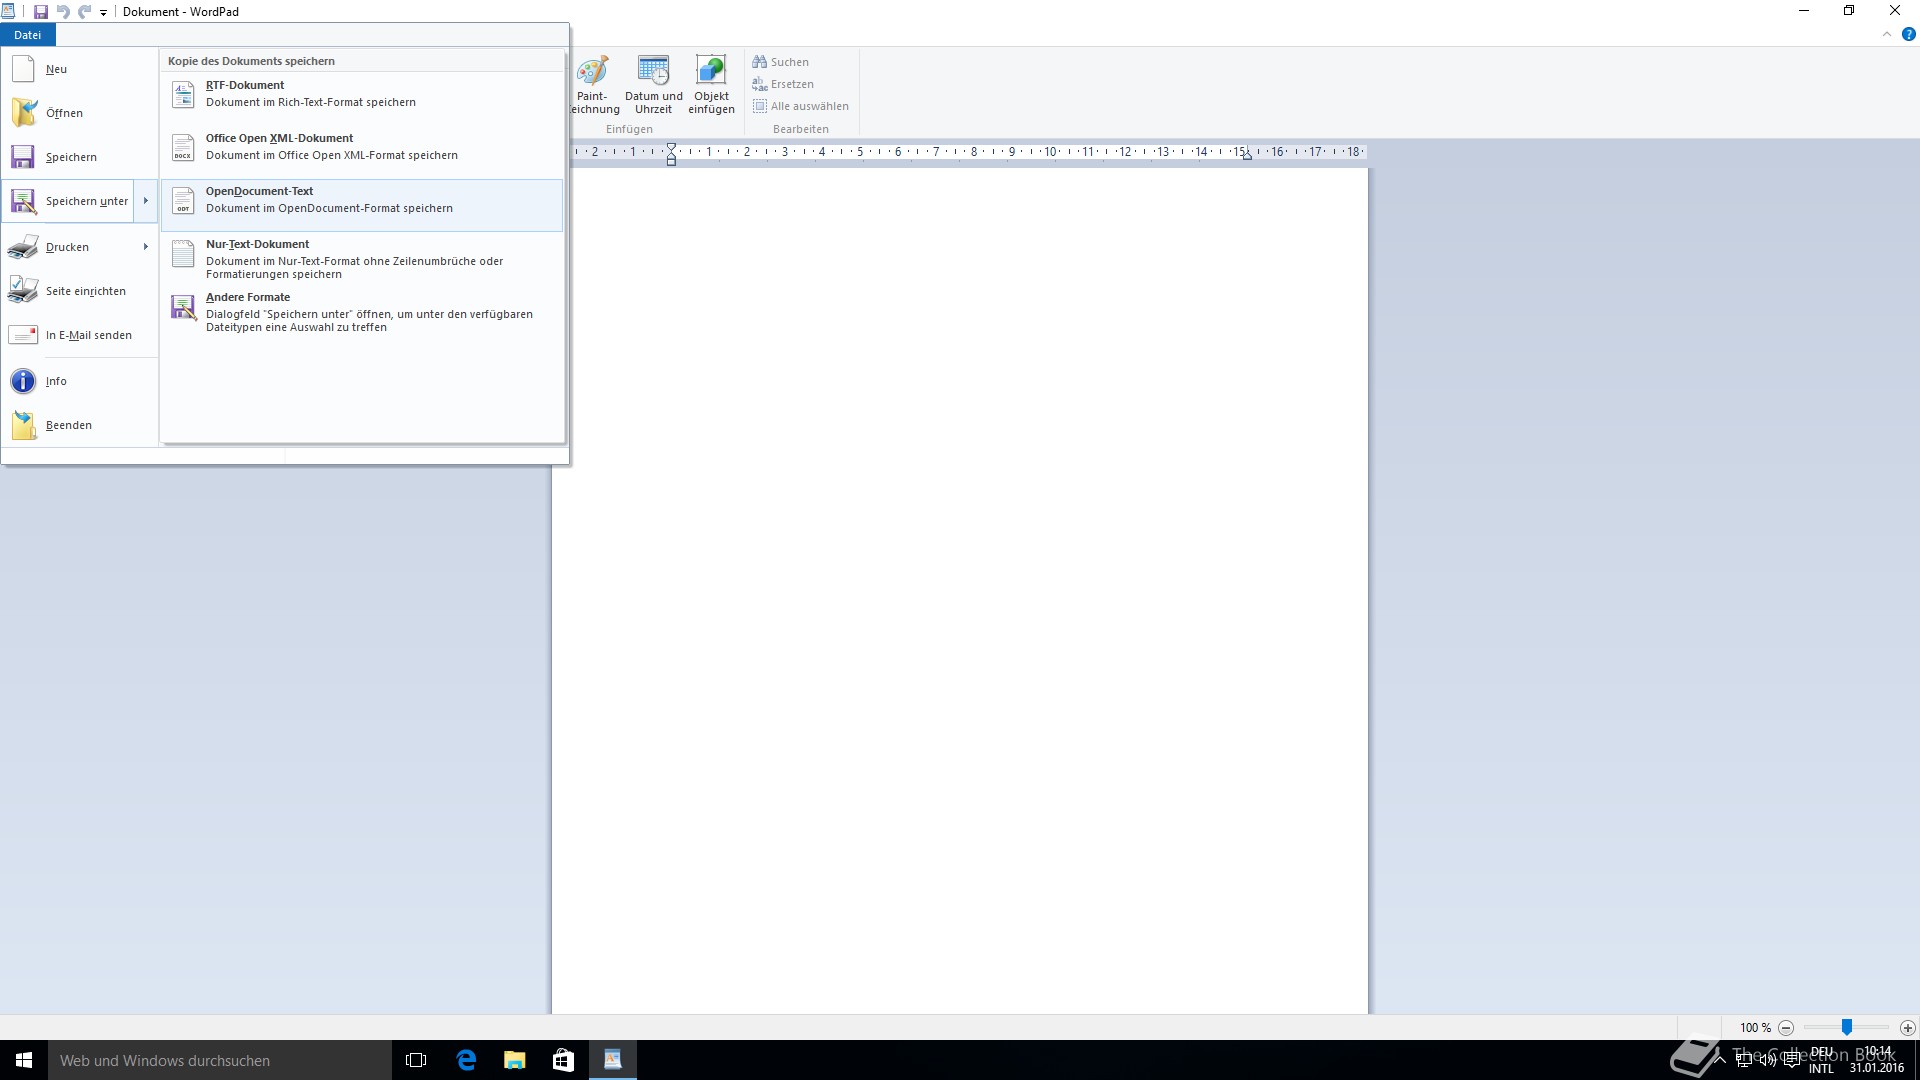
Task: Click the Web und Windows durchsuchen search box
Action: pyautogui.click(x=220, y=1060)
